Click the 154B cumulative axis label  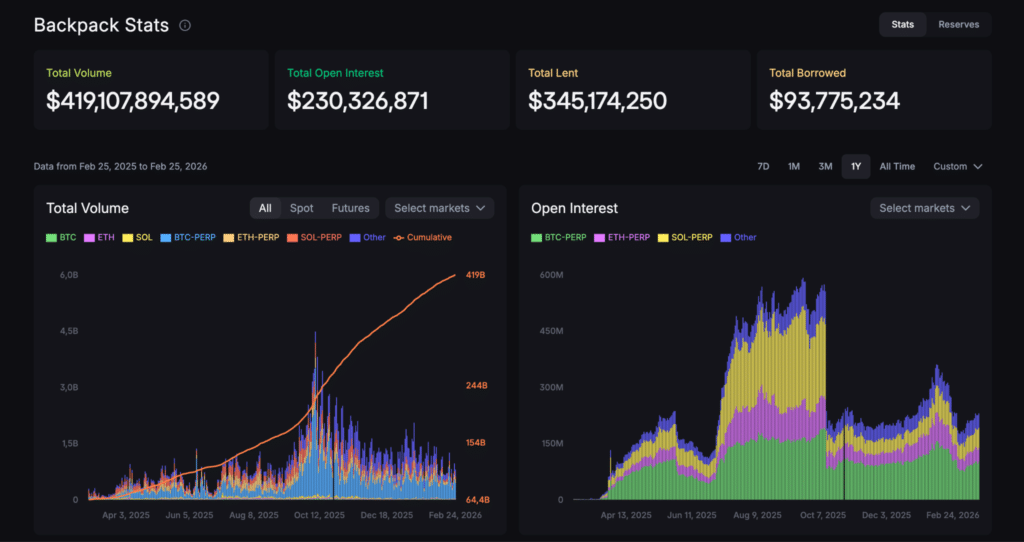475,443
